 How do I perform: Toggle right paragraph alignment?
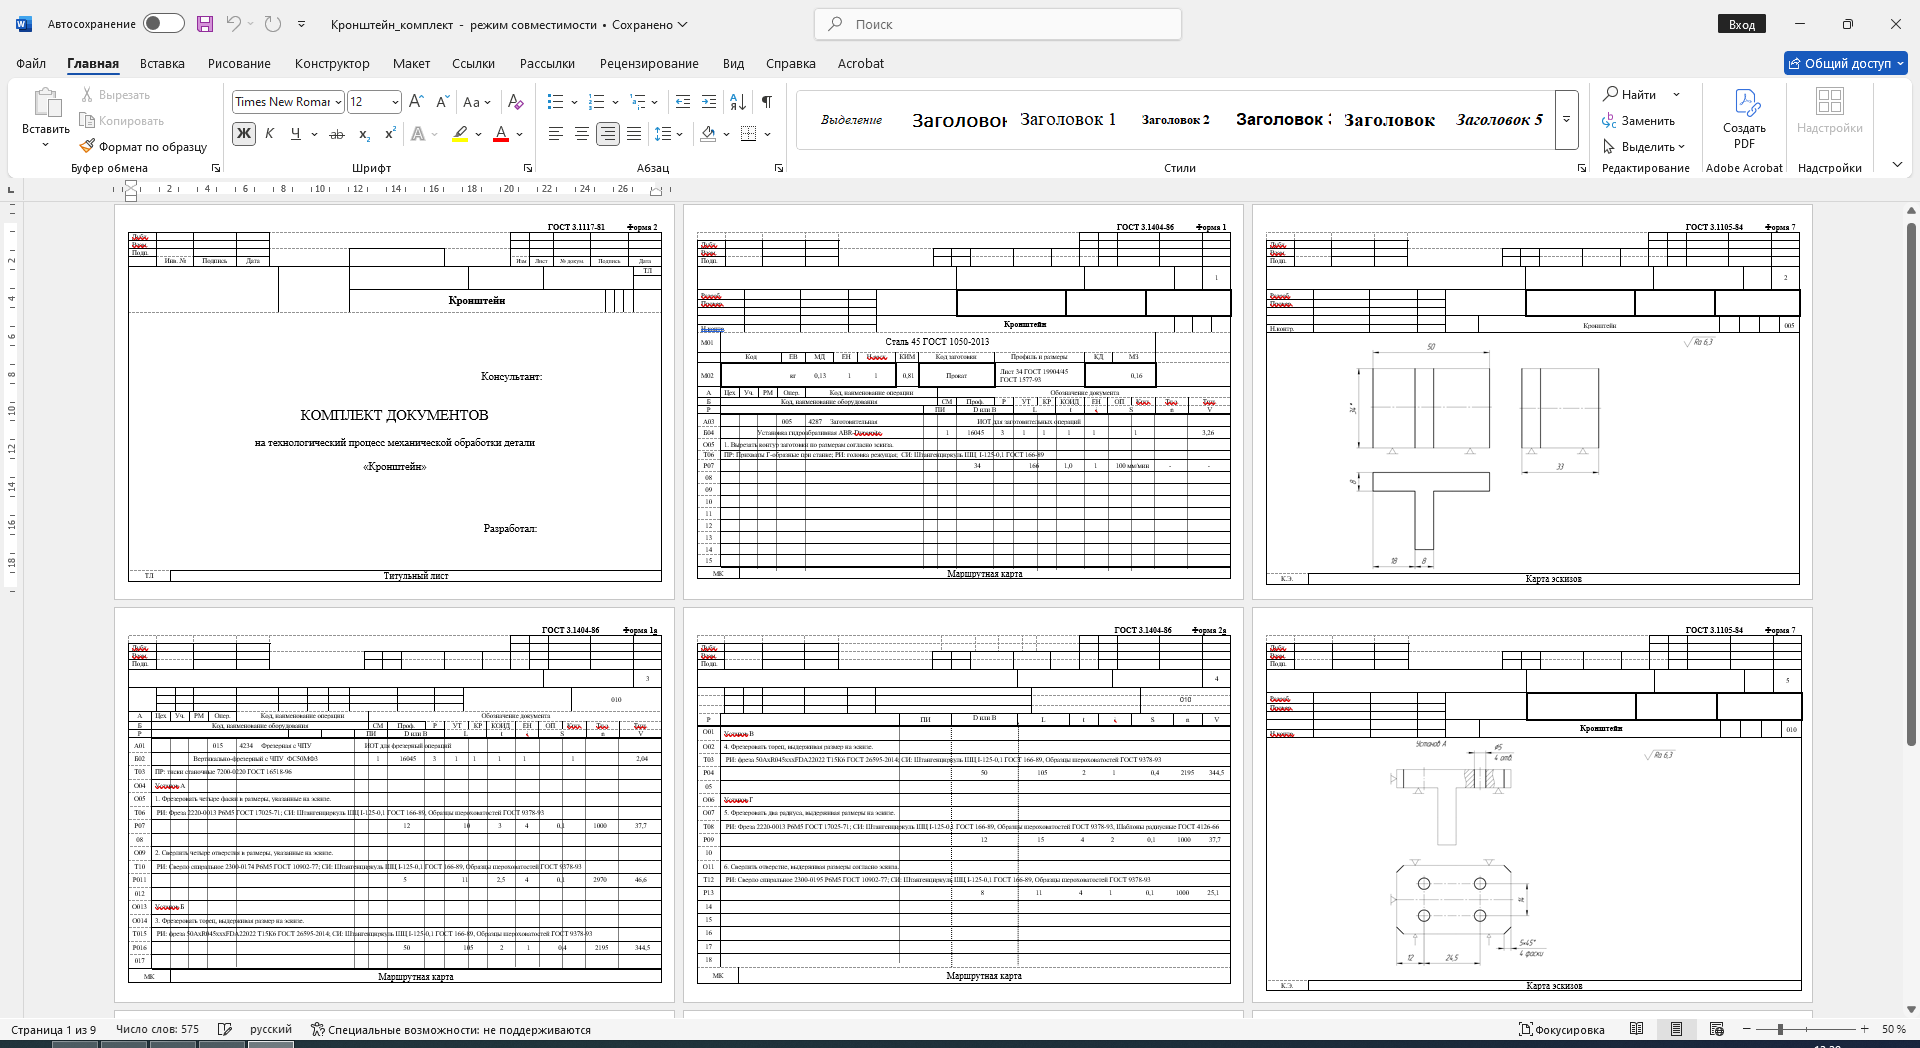(608, 134)
